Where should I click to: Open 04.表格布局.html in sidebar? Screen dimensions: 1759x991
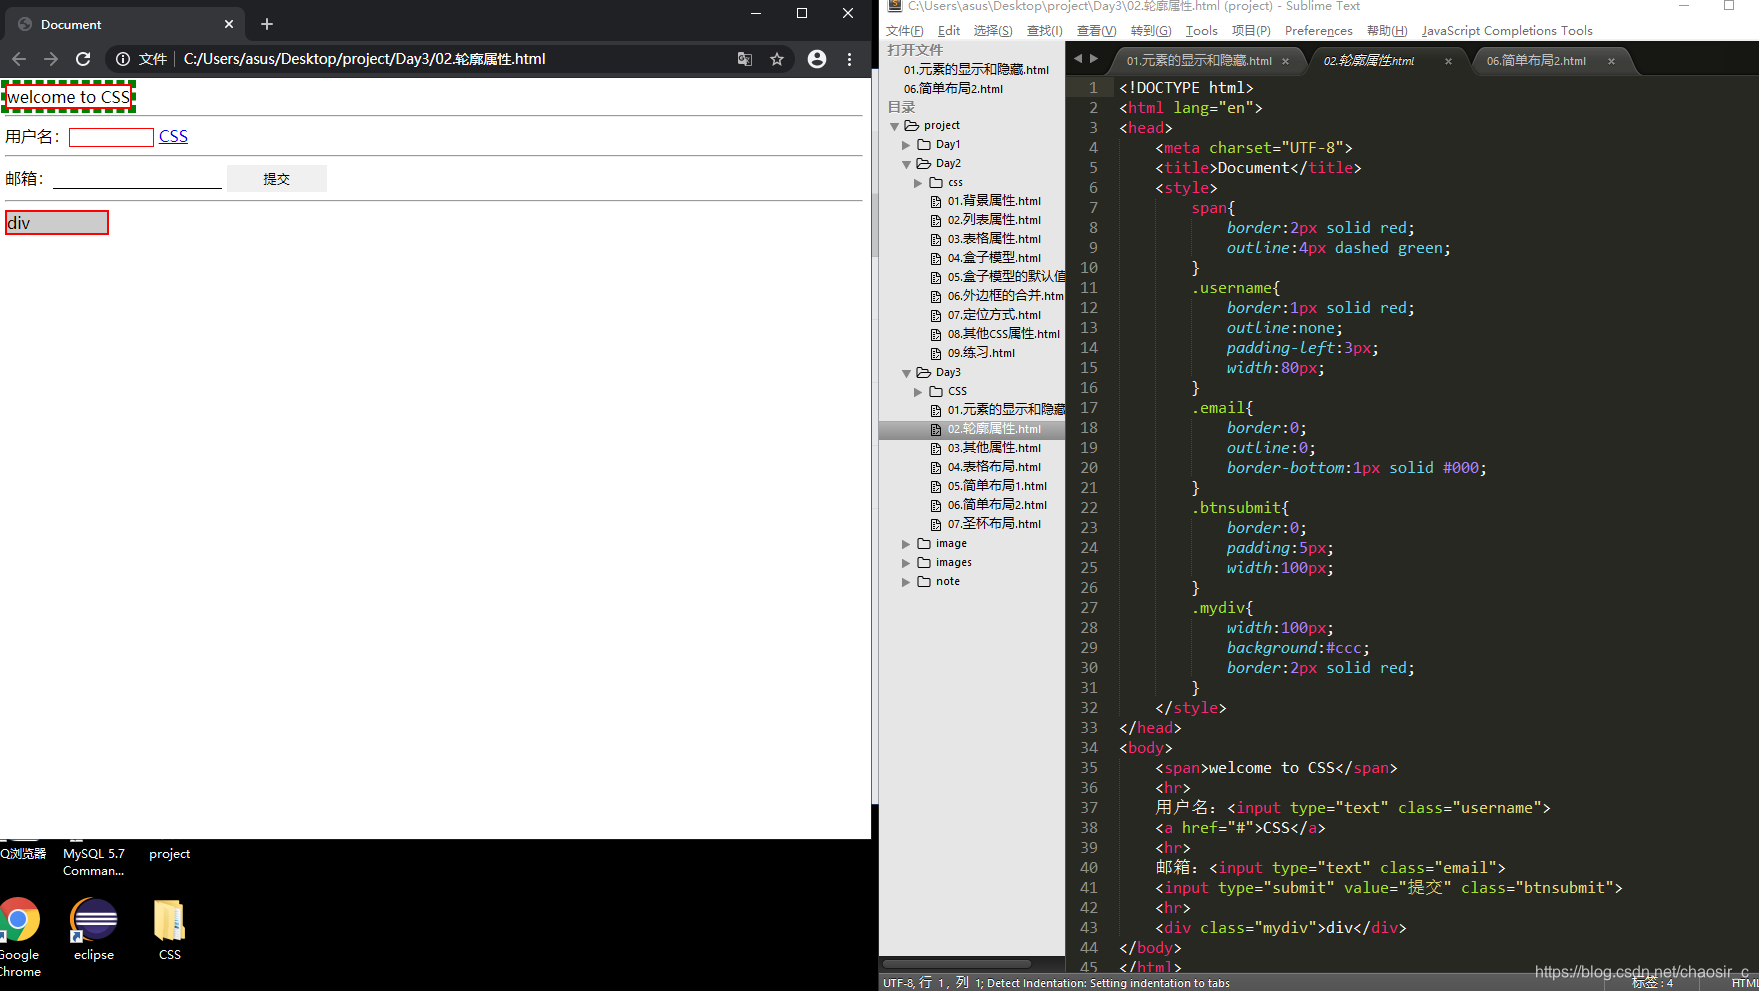[x=994, y=467]
